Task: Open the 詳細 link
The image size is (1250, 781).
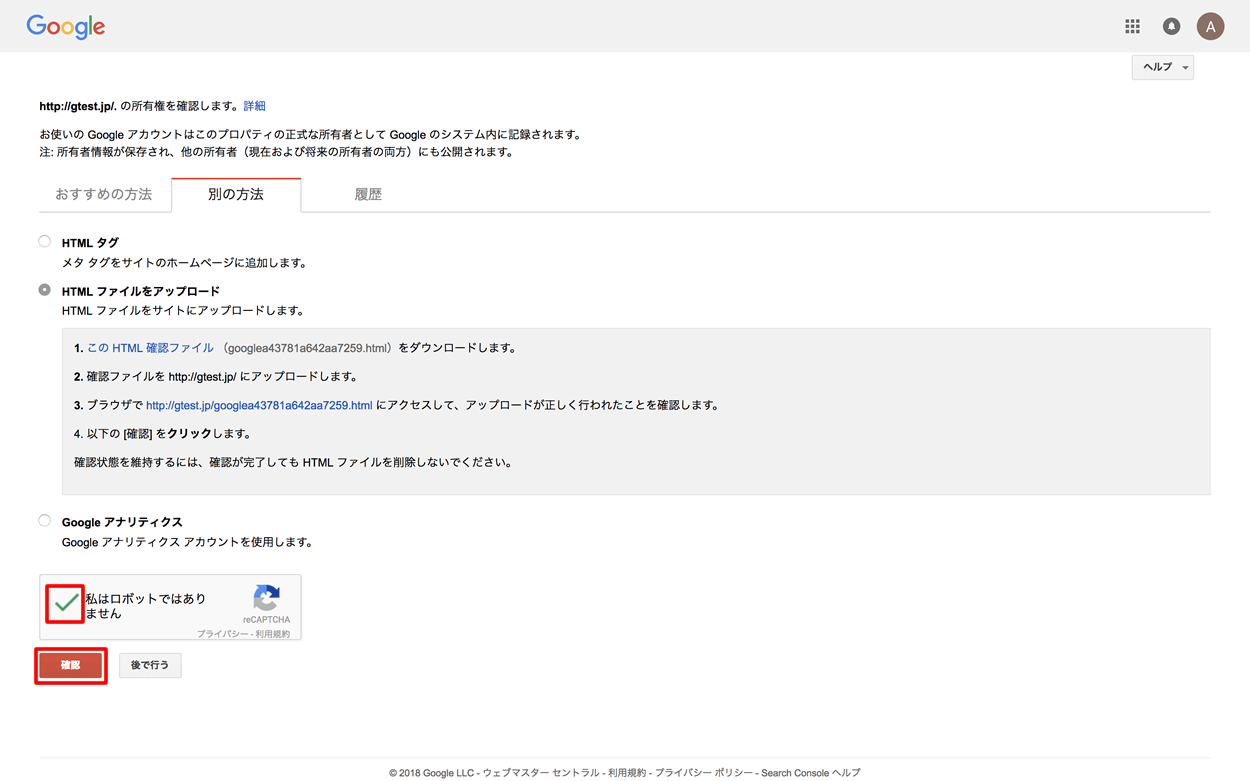Action: point(255,106)
